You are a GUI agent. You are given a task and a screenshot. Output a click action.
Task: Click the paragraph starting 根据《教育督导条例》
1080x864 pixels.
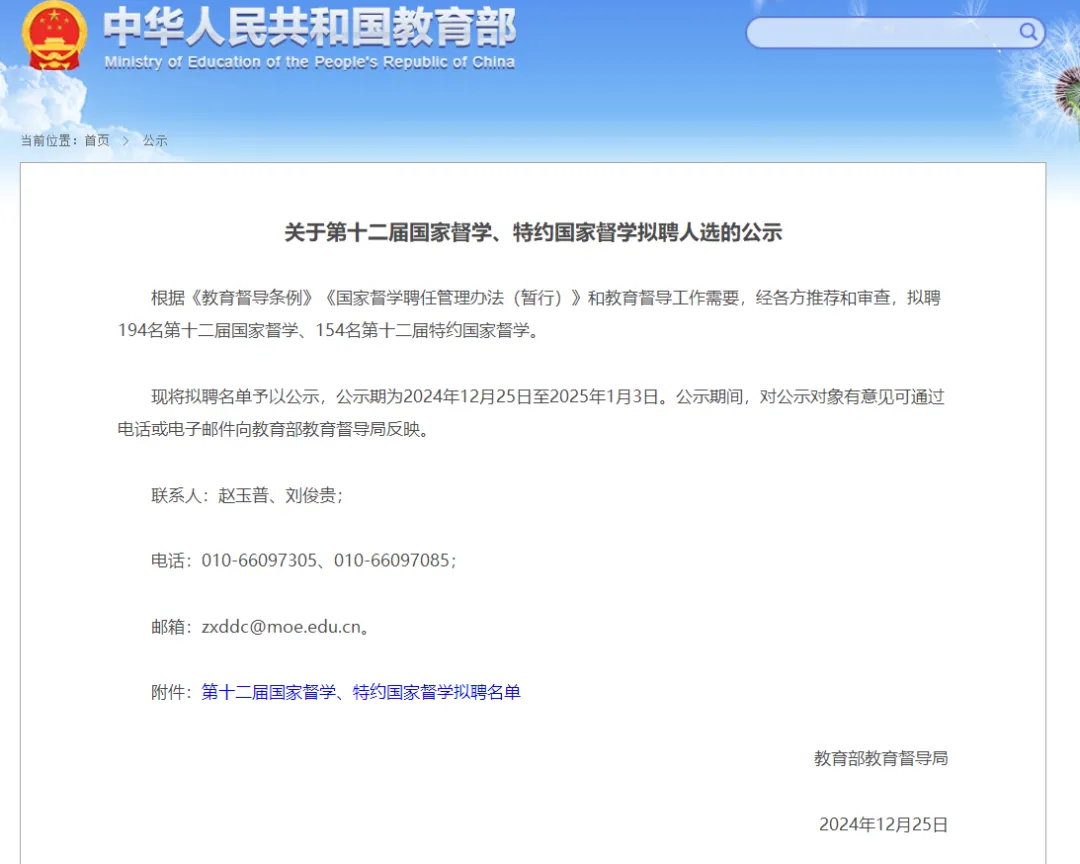[x=530, y=314]
